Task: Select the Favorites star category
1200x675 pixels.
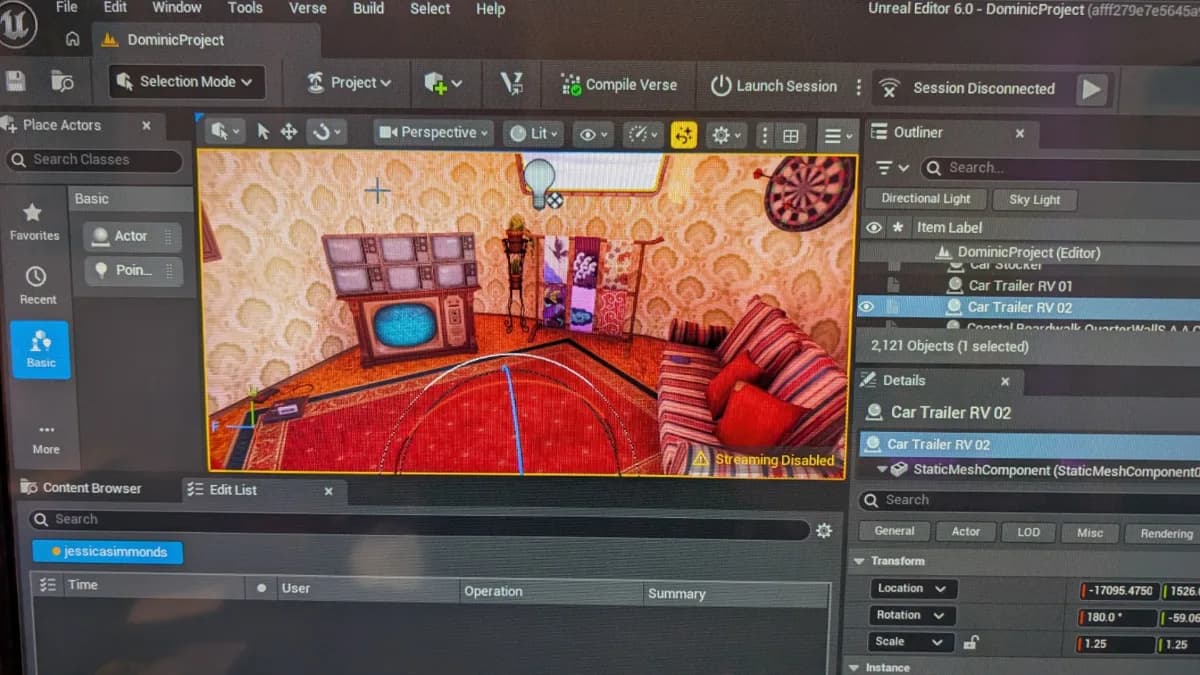Action: coord(34,221)
